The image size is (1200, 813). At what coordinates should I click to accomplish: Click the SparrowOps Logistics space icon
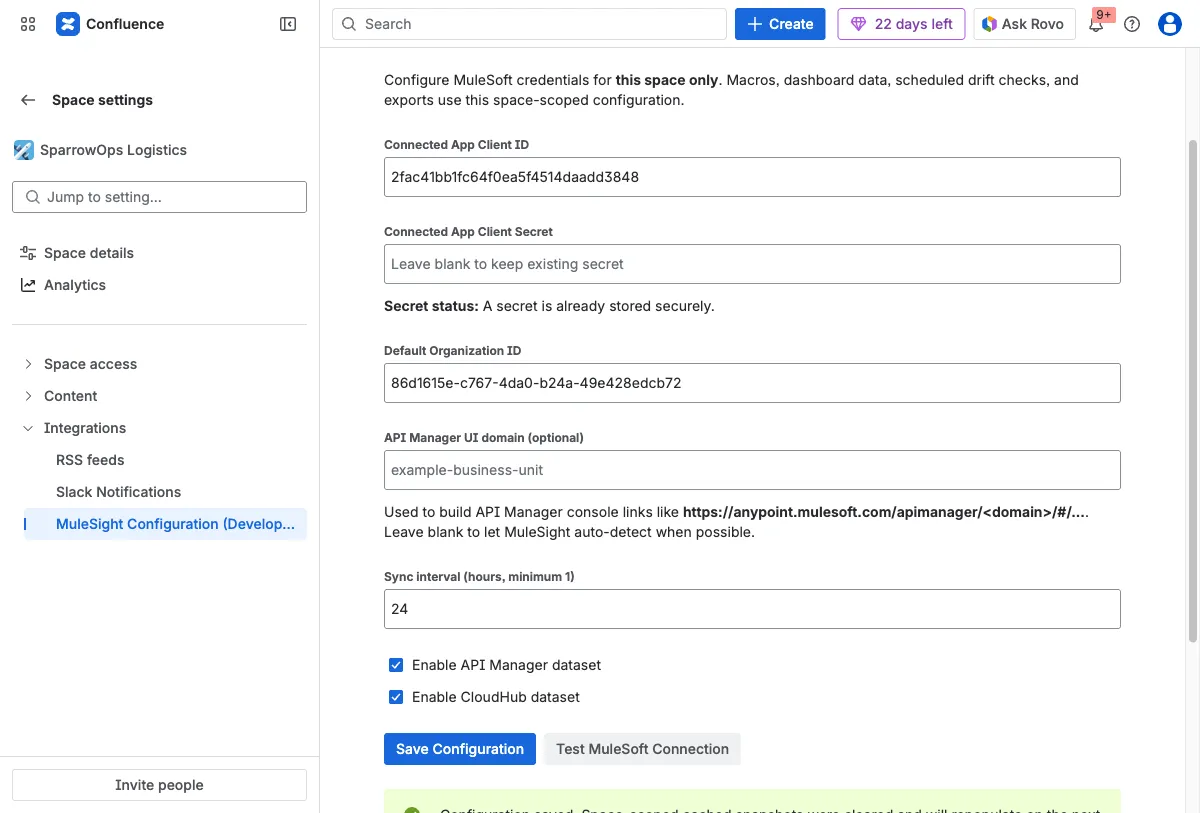tap(23, 150)
